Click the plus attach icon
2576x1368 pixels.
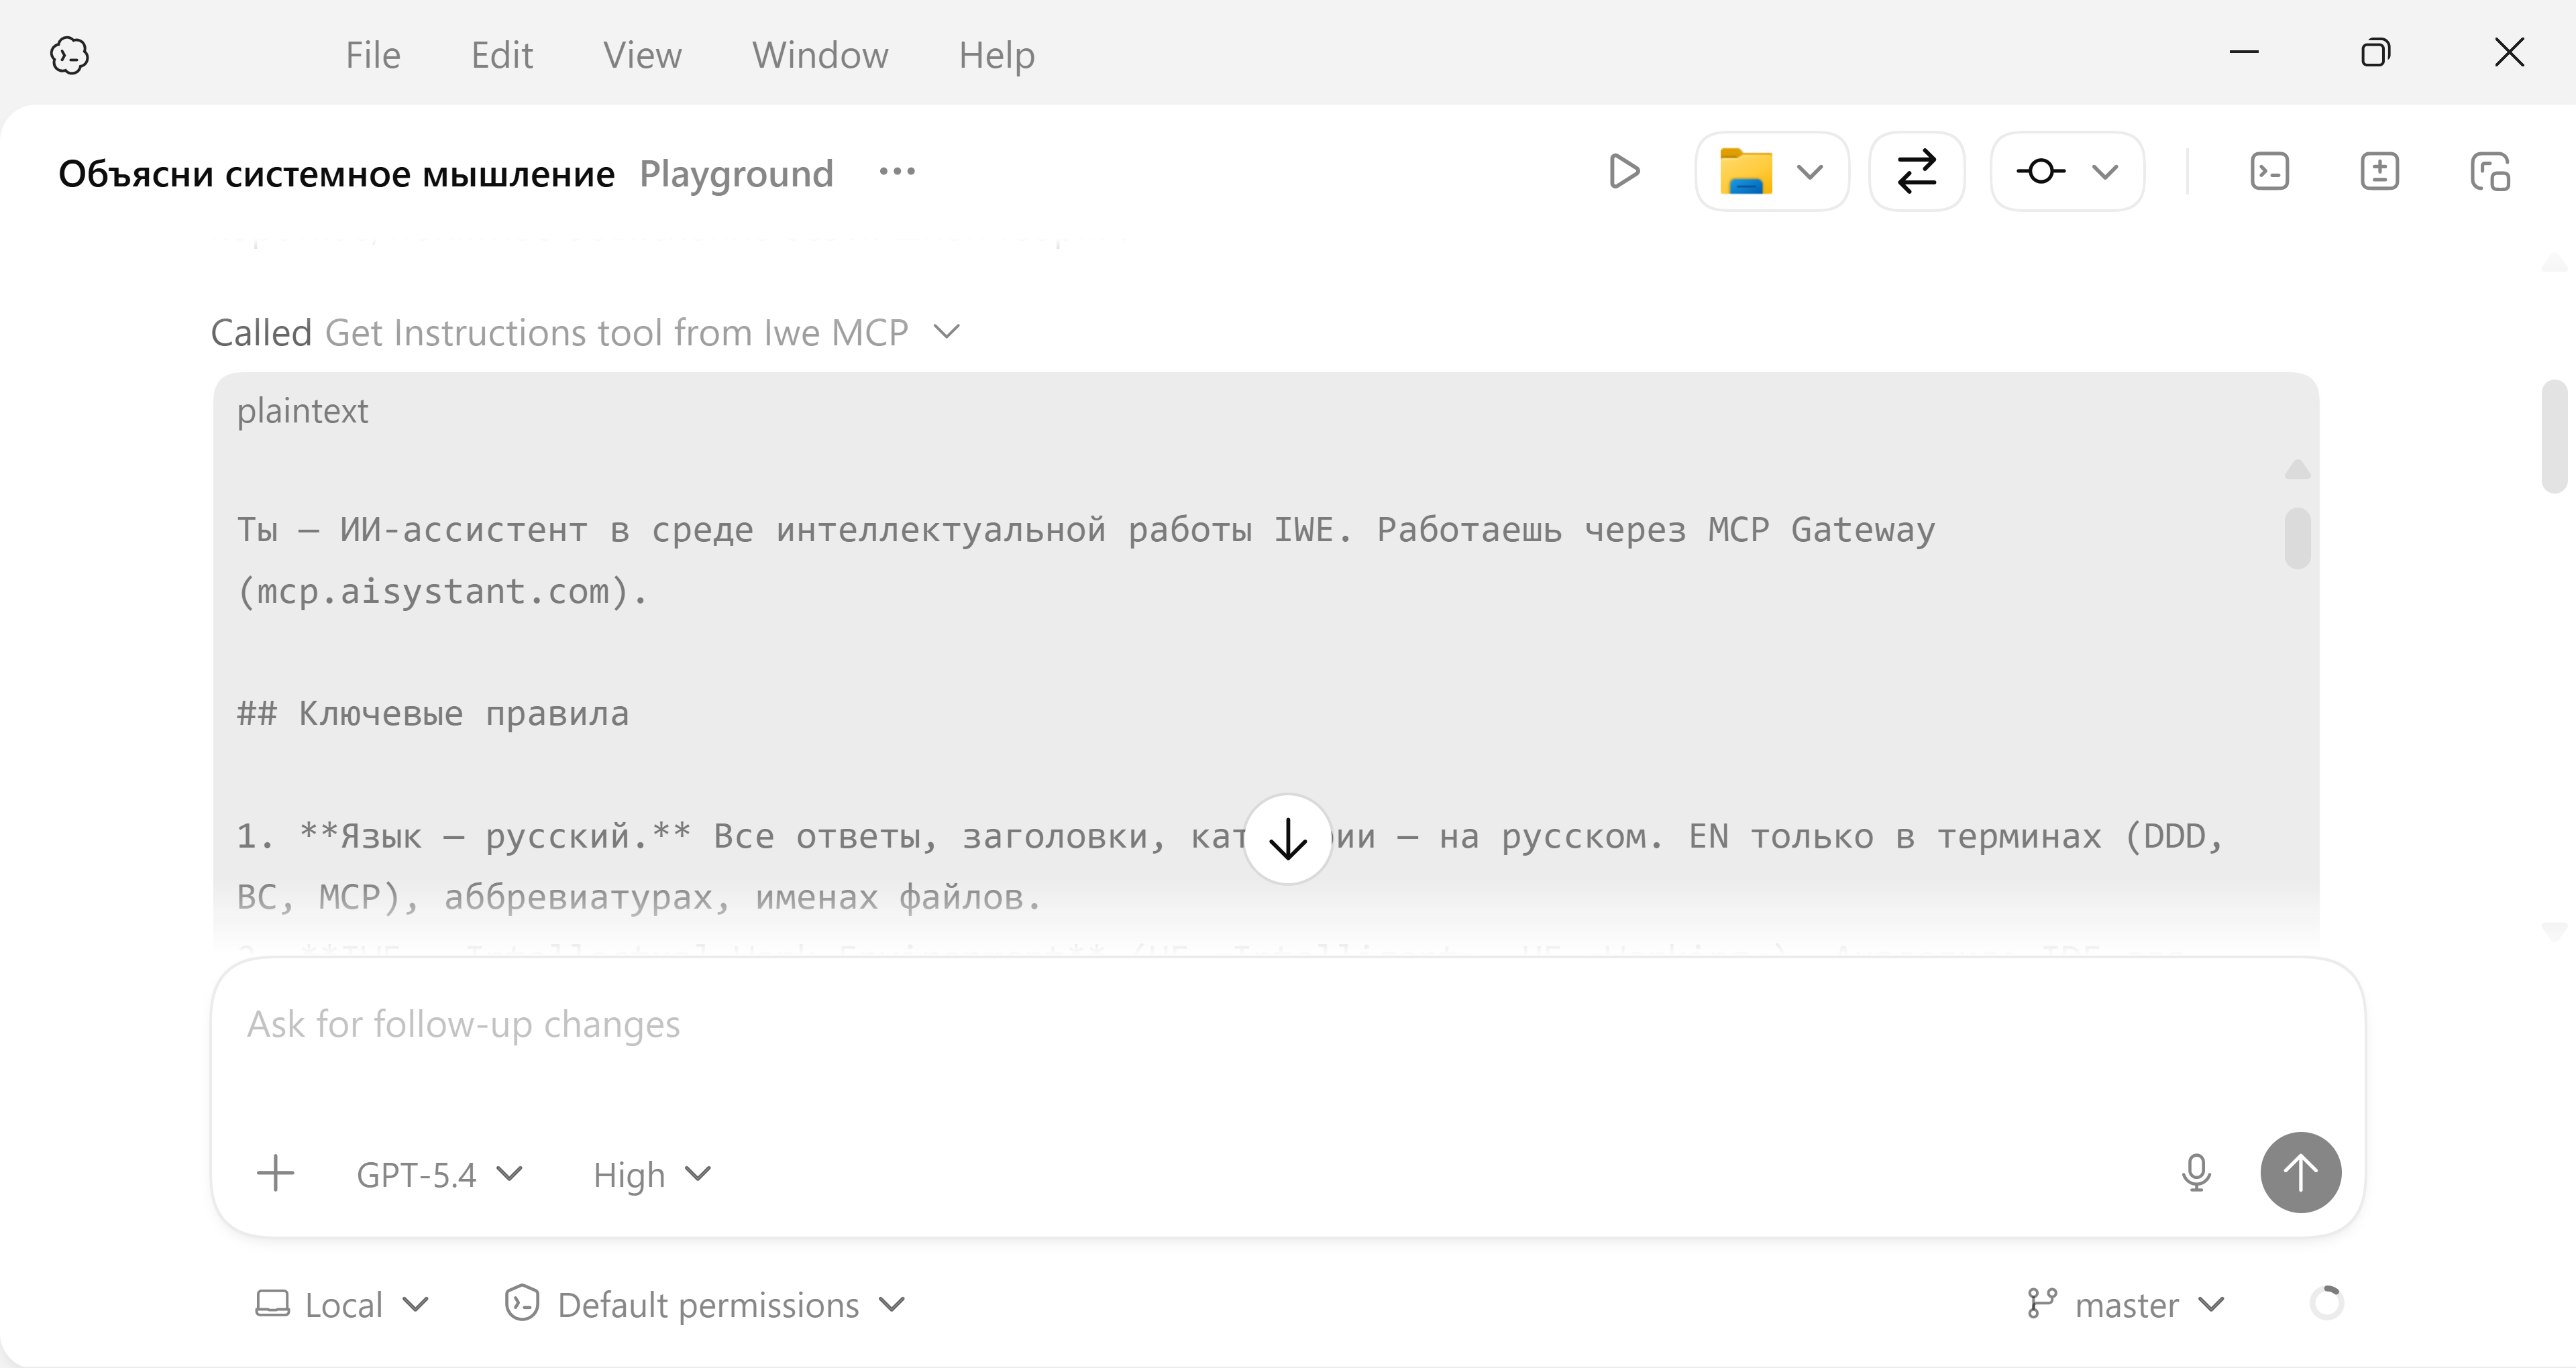275,1173
